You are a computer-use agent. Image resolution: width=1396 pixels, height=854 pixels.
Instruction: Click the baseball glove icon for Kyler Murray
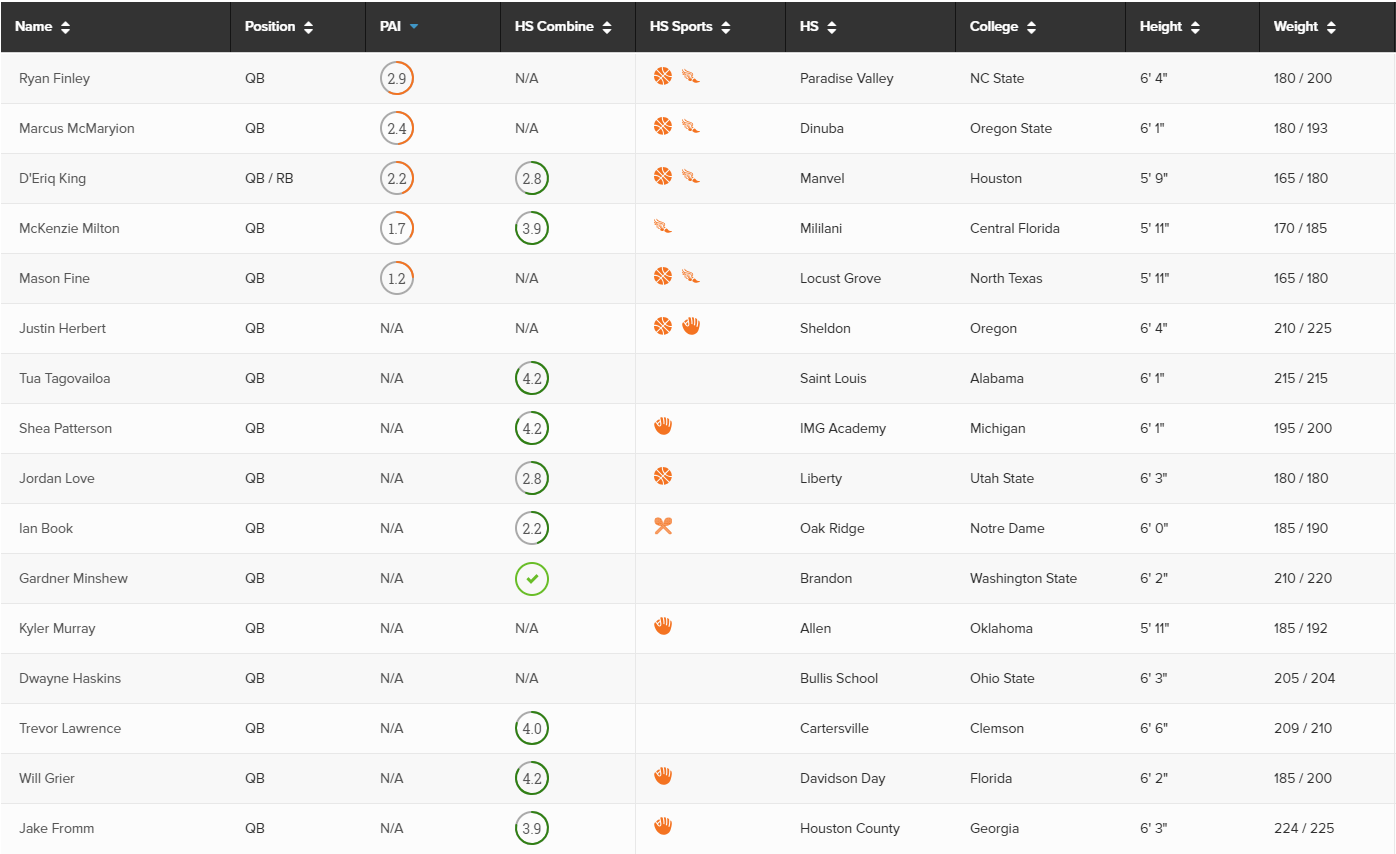pos(663,626)
